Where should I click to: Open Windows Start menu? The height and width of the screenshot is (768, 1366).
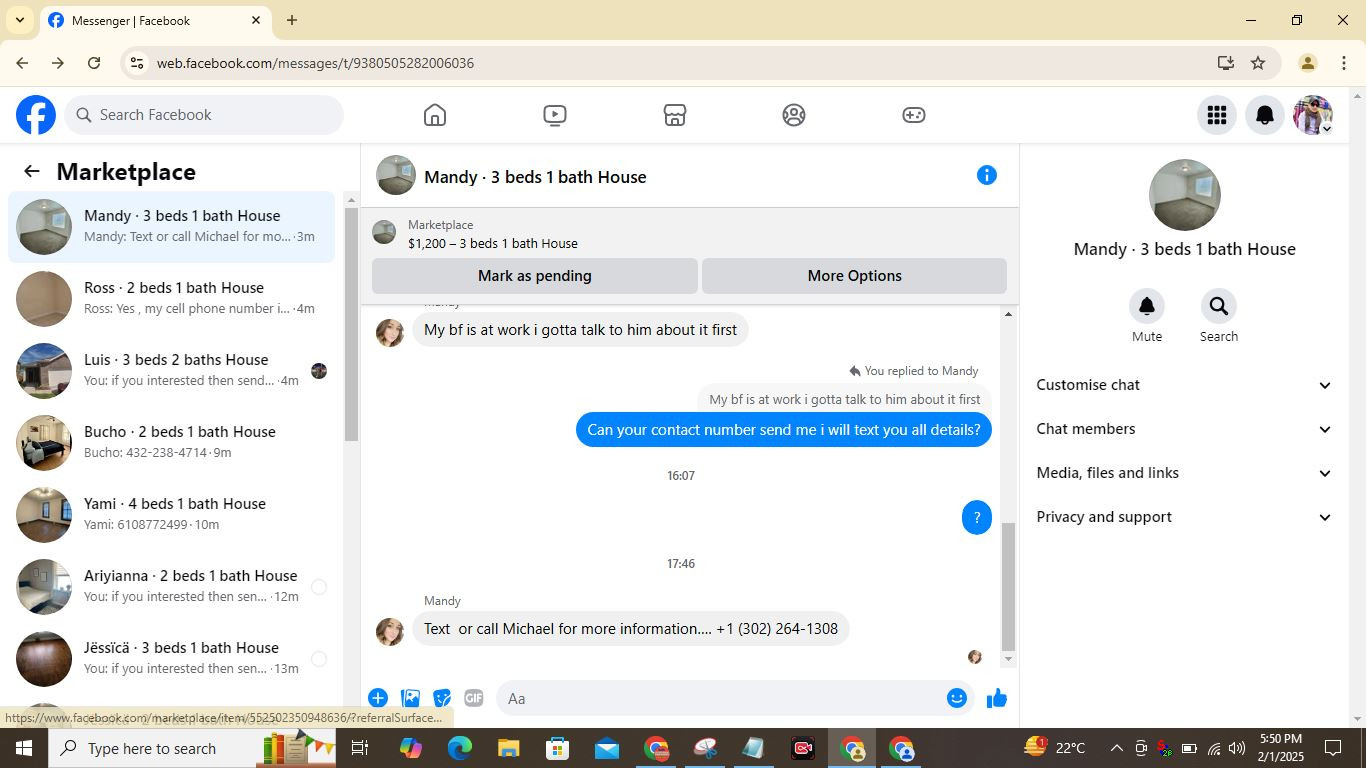pyautogui.click(x=23, y=748)
